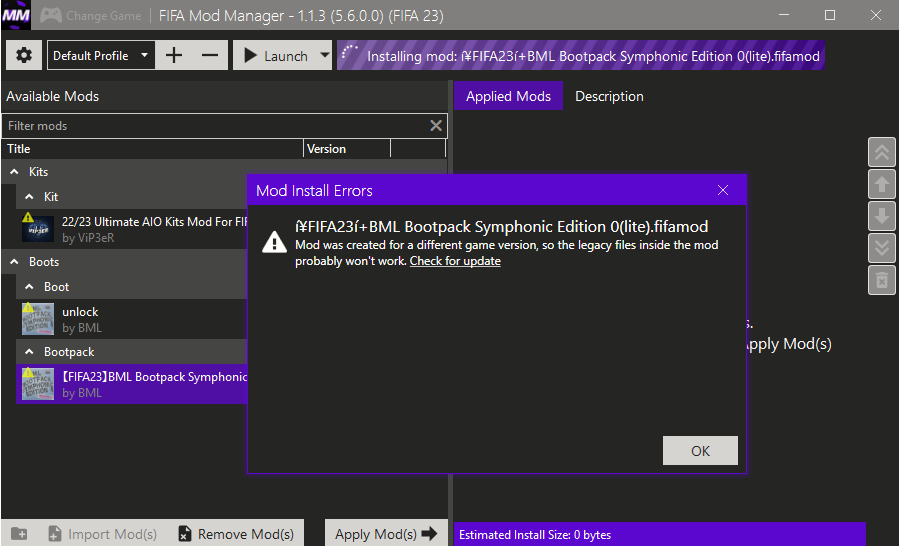This screenshot has width=900, height=546.
Task: Collapse the Kits category
Action: pyautogui.click(x=14, y=172)
